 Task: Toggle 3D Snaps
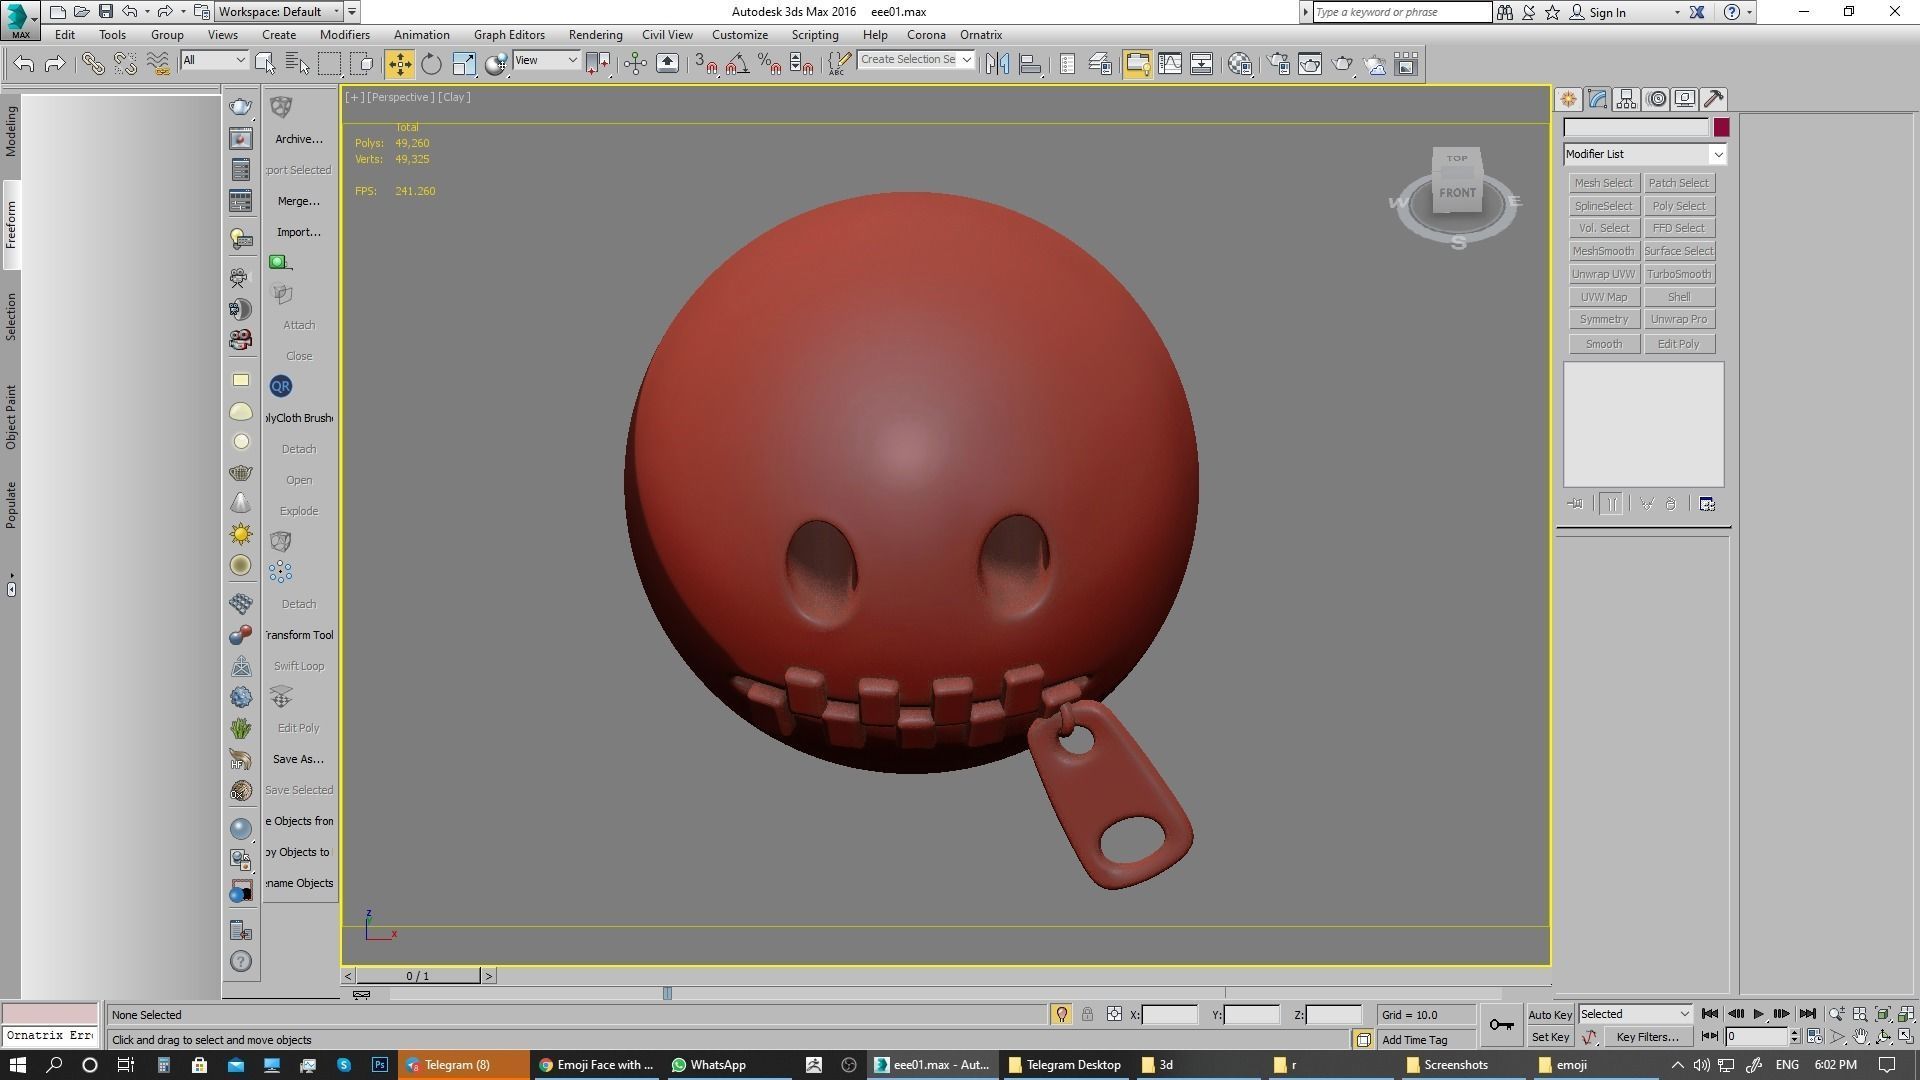coord(705,64)
